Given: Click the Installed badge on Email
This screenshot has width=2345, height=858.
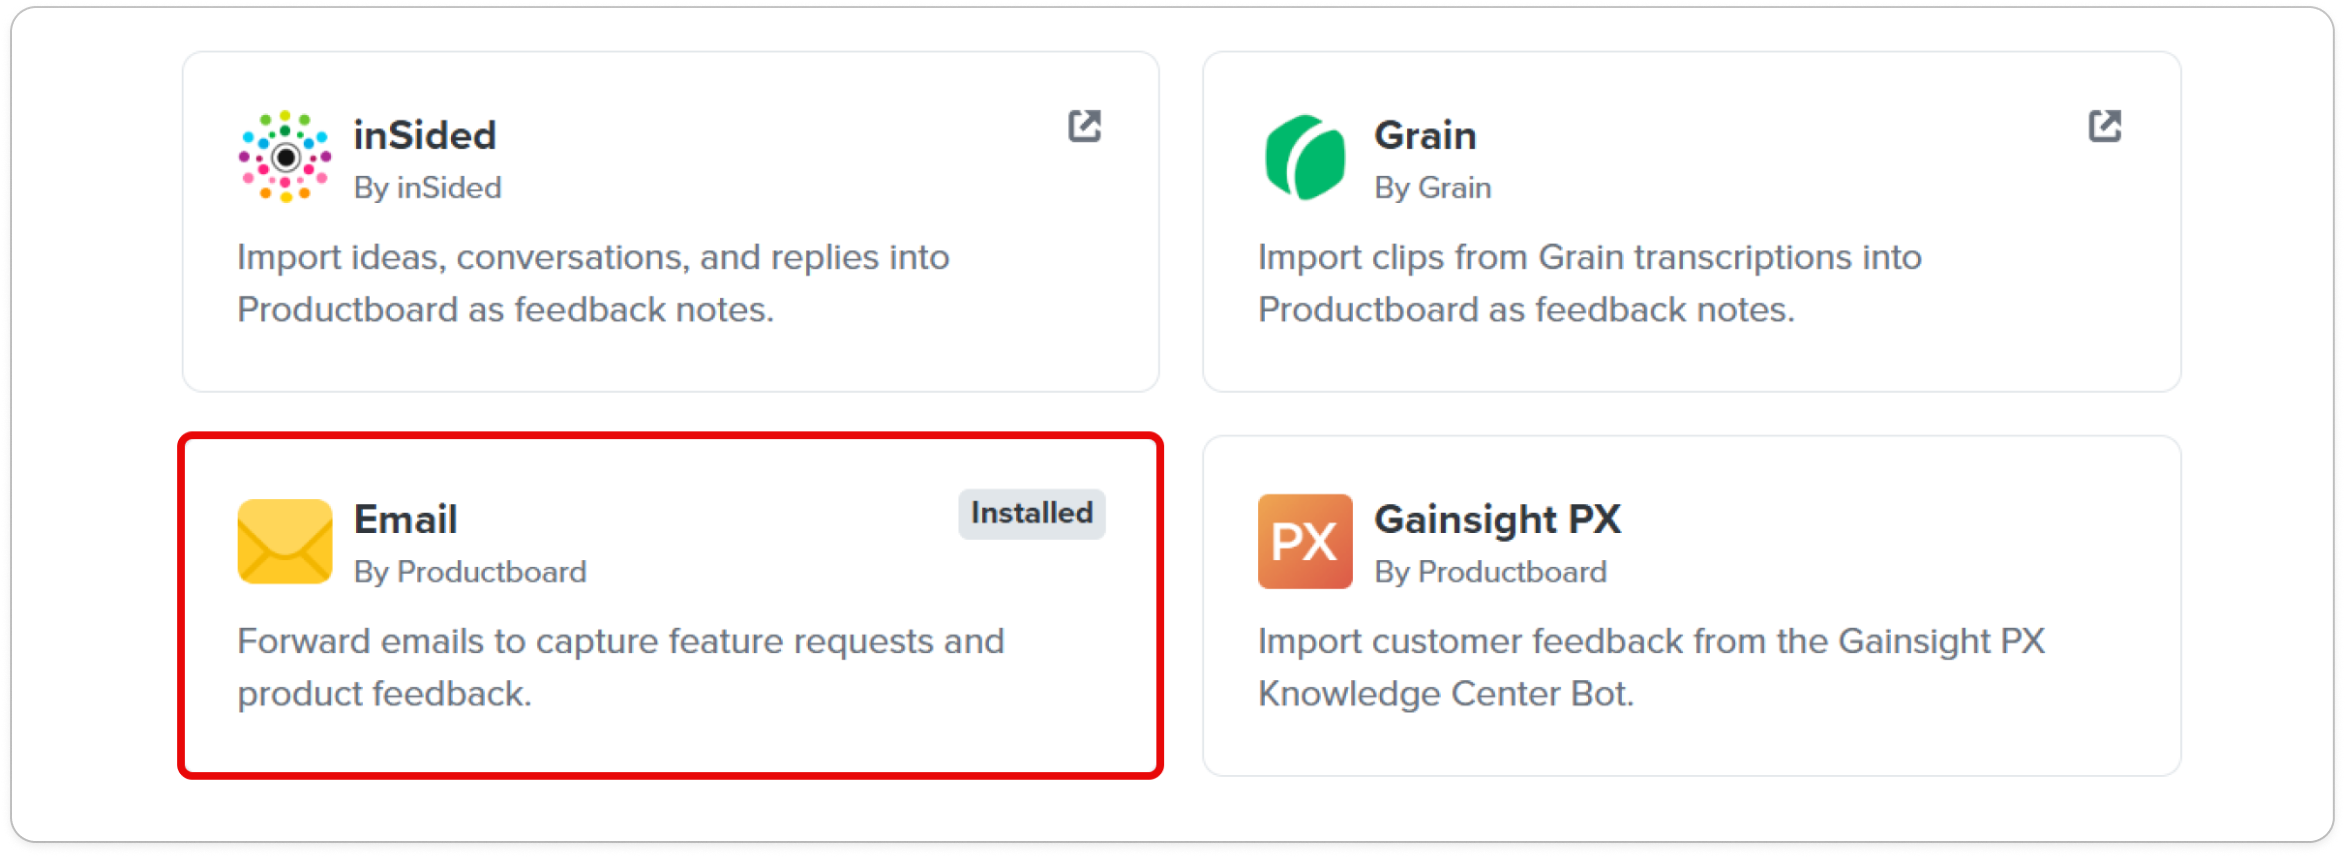Looking at the screenshot, I should pos(1032,514).
